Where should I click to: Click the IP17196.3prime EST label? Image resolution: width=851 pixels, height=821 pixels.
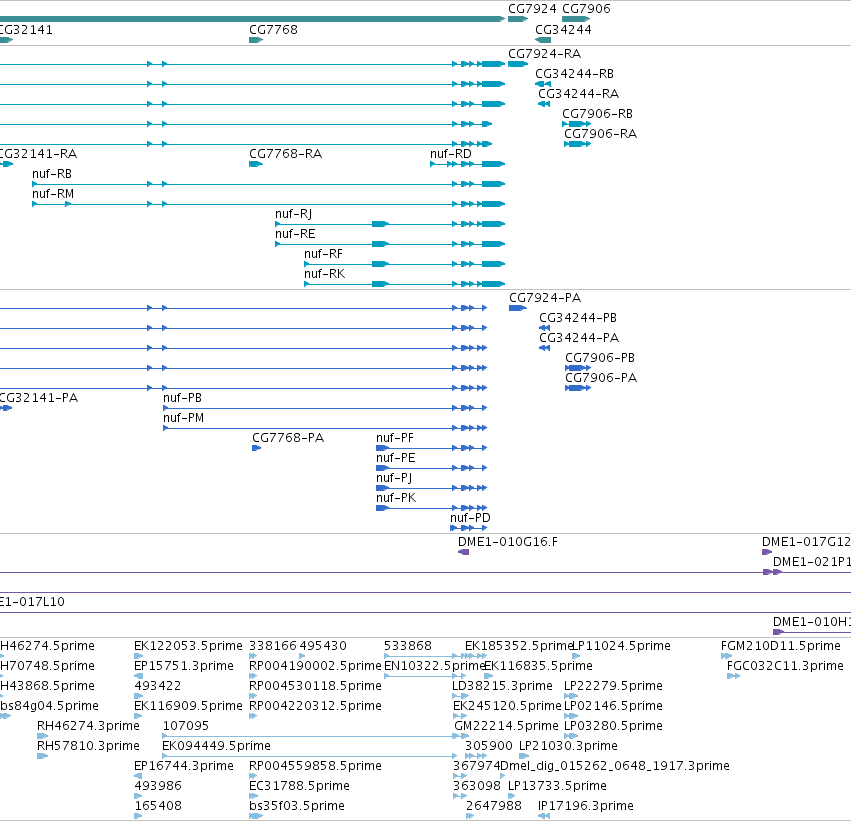coord(585,806)
